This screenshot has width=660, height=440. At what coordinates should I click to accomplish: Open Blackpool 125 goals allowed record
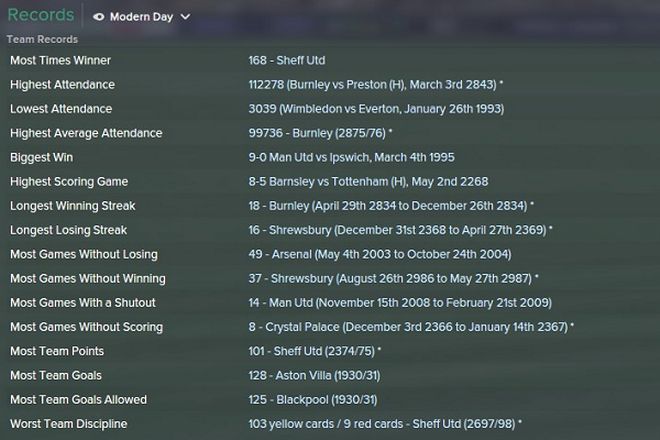click(313, 400)
